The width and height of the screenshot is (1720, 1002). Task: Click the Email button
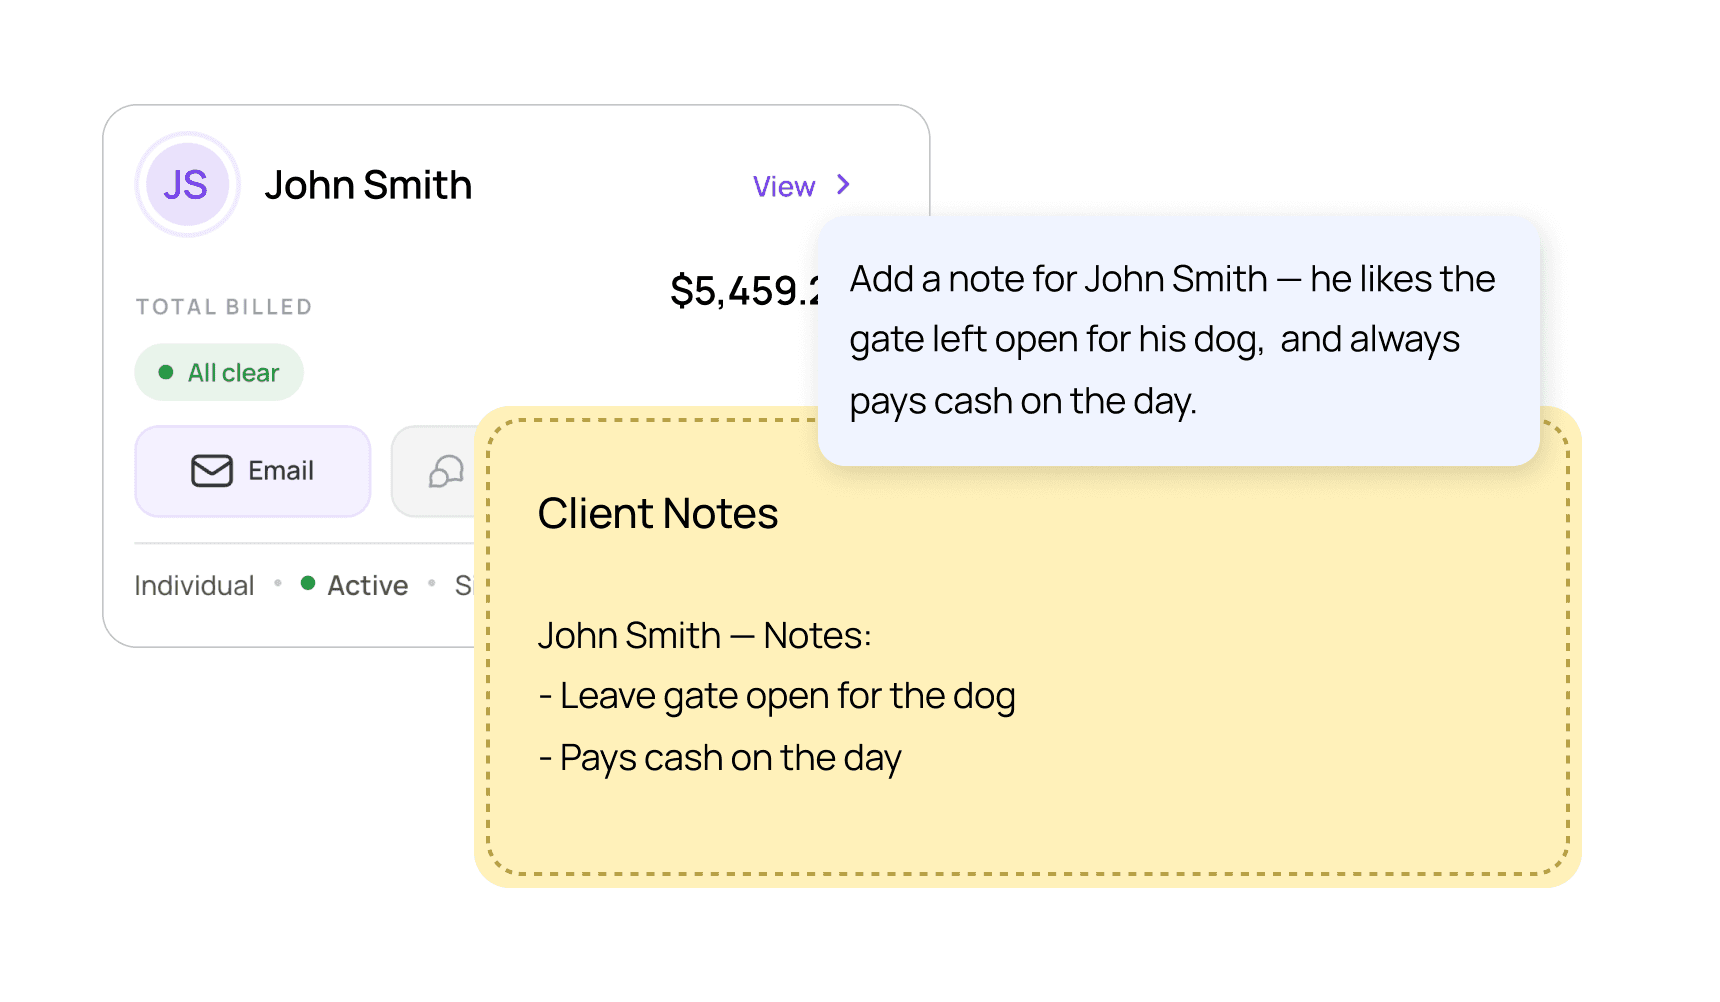click(x=253, y=471)
